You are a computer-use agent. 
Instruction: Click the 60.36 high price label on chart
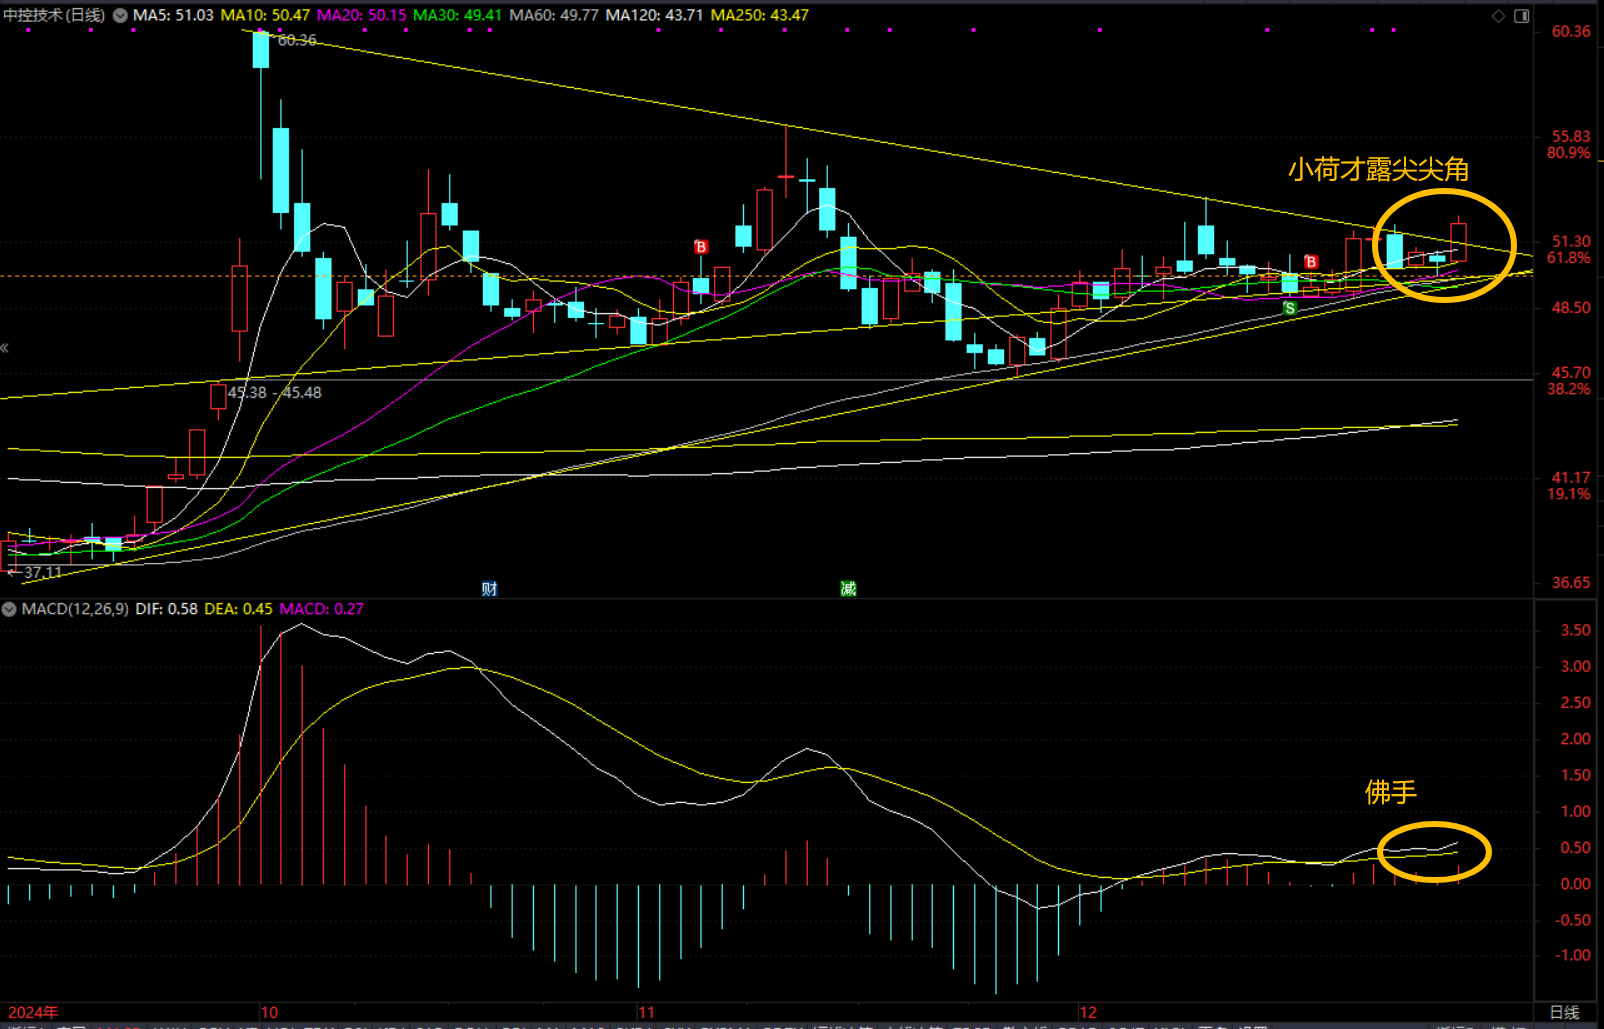point(297,40)
